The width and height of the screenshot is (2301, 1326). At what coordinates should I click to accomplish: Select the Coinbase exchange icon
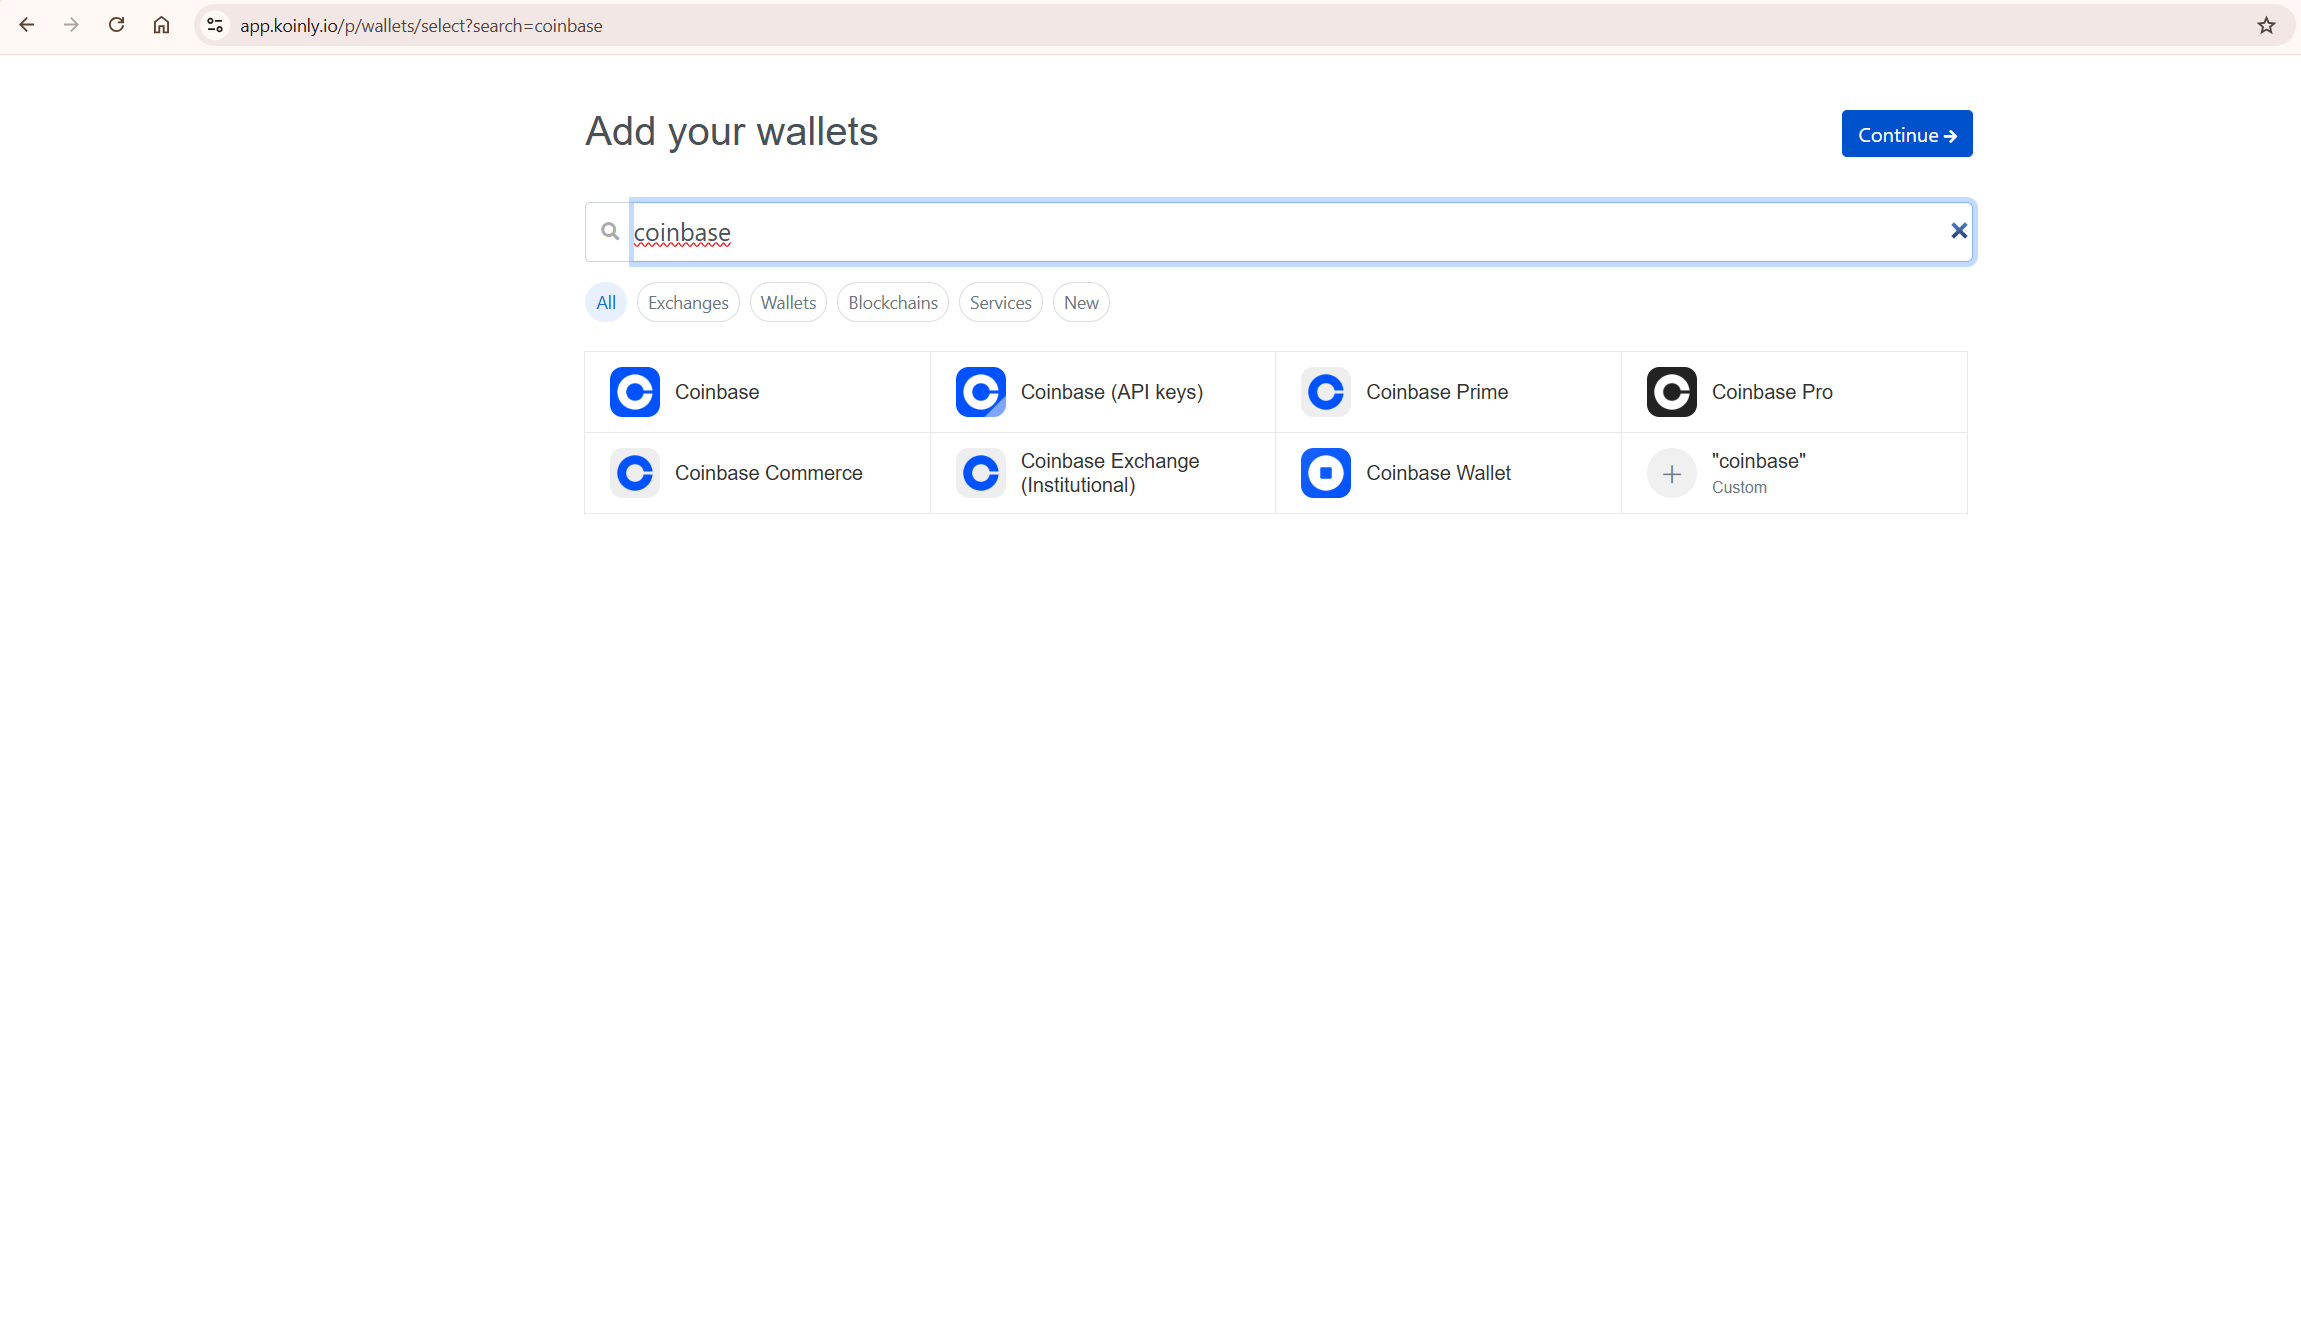pyautogui.click(x=634, y=392)
